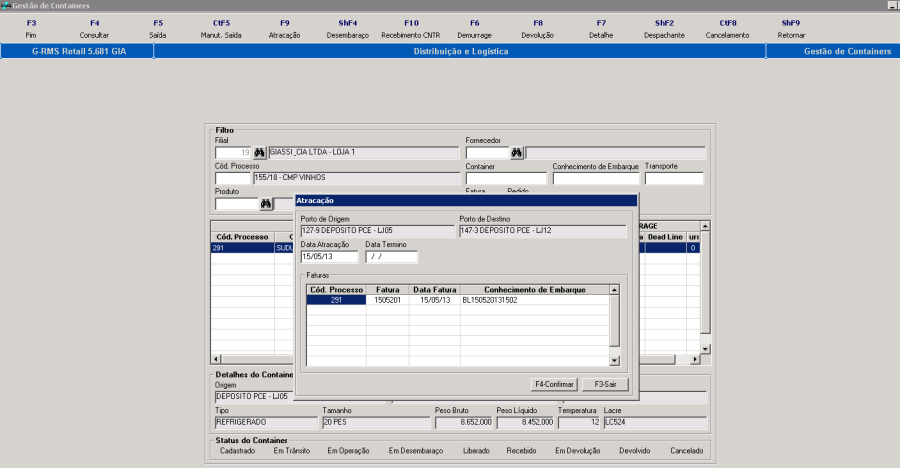This screenshot has width=900, height=468.
Task: Open Produto lookup binoculars icon
Action: 266,204
